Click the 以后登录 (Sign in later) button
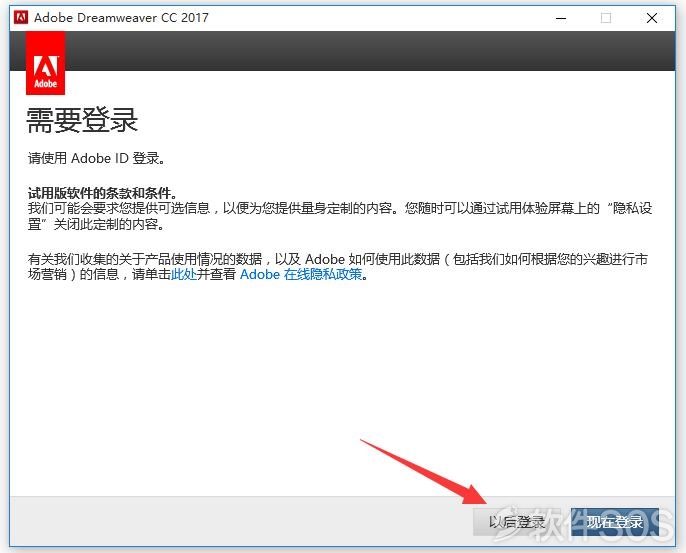Image resolution: width=686 pixels, height=553 pixels. pyautogui.click(x=517, y=522)
